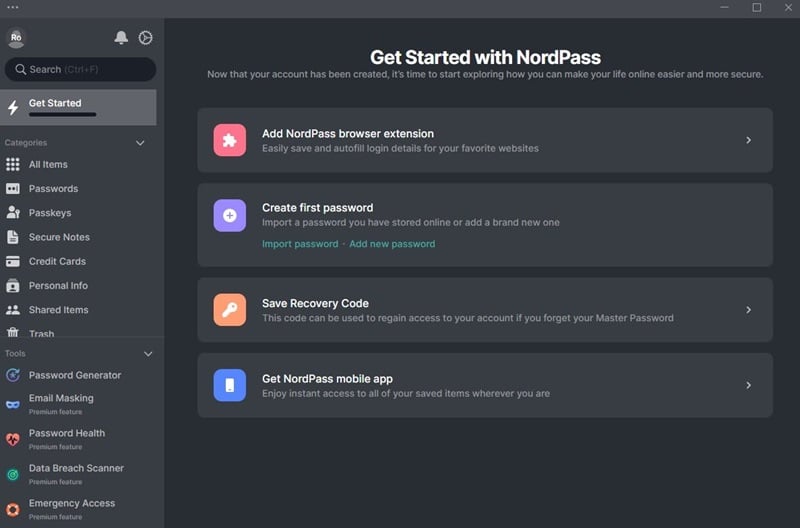Open Shared Items category
Image resolution: width=800 pixels, height=528 pixels.
59,310
